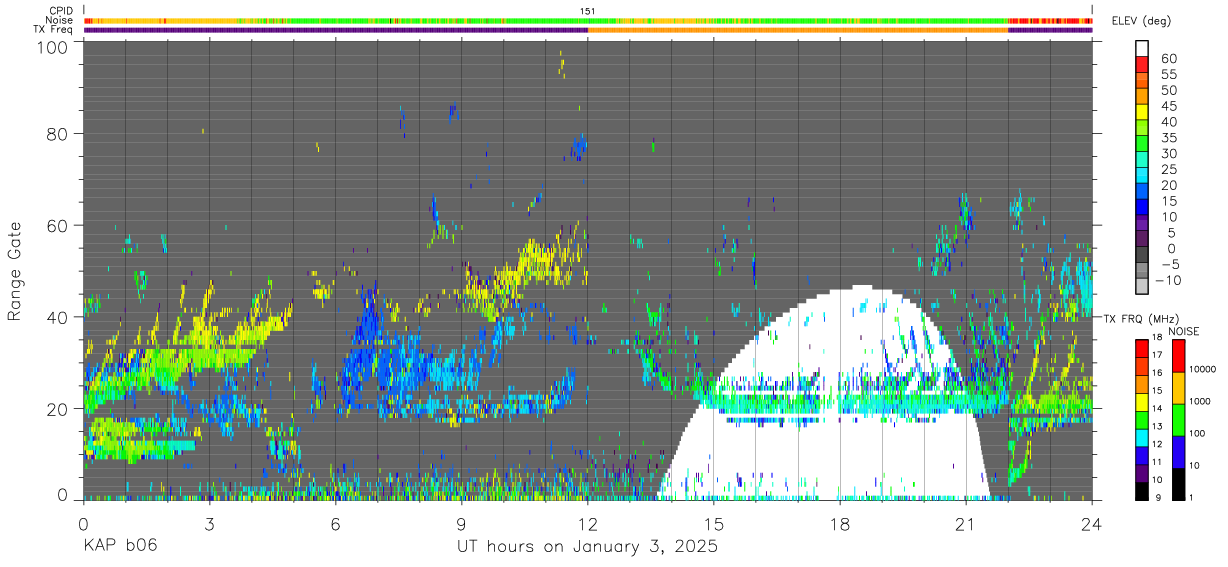The height and width of the screenshot is (567, 1228).
Task: Click the NOISE colorbar label 10000
Action: point(1202,369)
